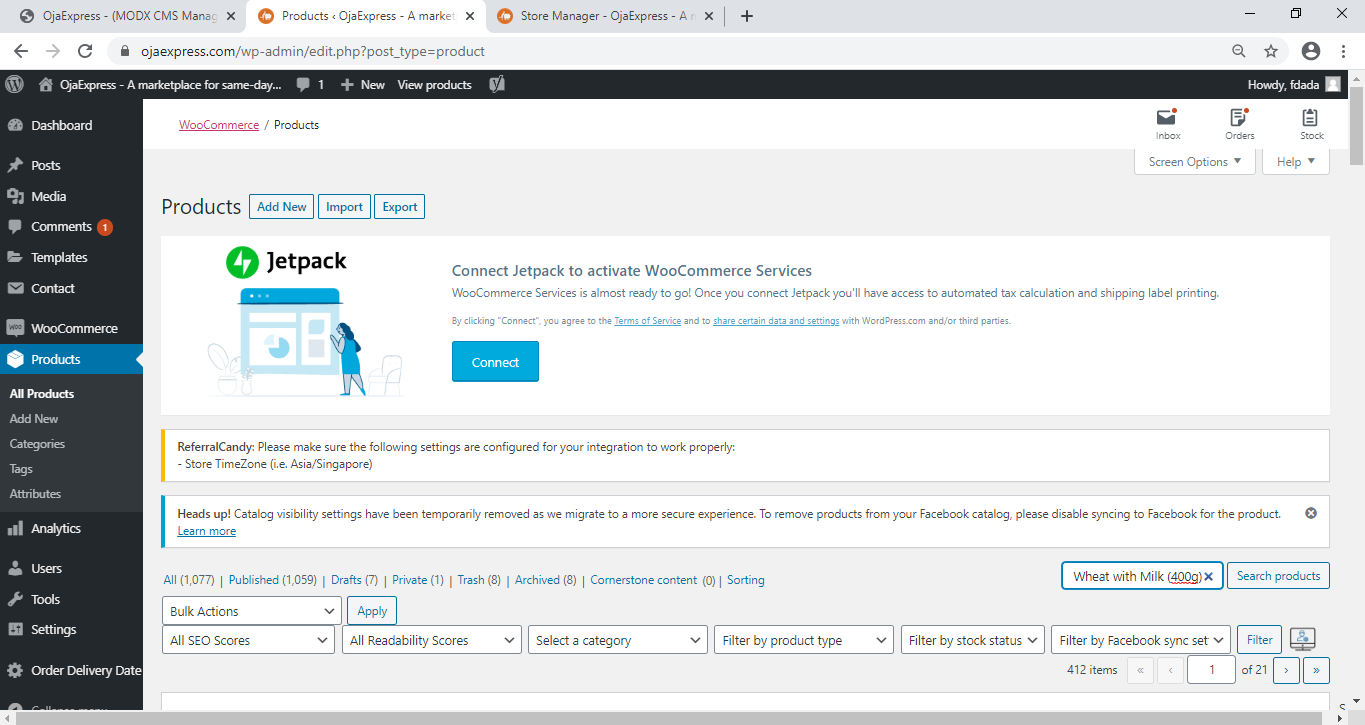Open the Filter by Facebook sync dropdown
Viewport: 1365px width, 725px height.
point(1141,640)
